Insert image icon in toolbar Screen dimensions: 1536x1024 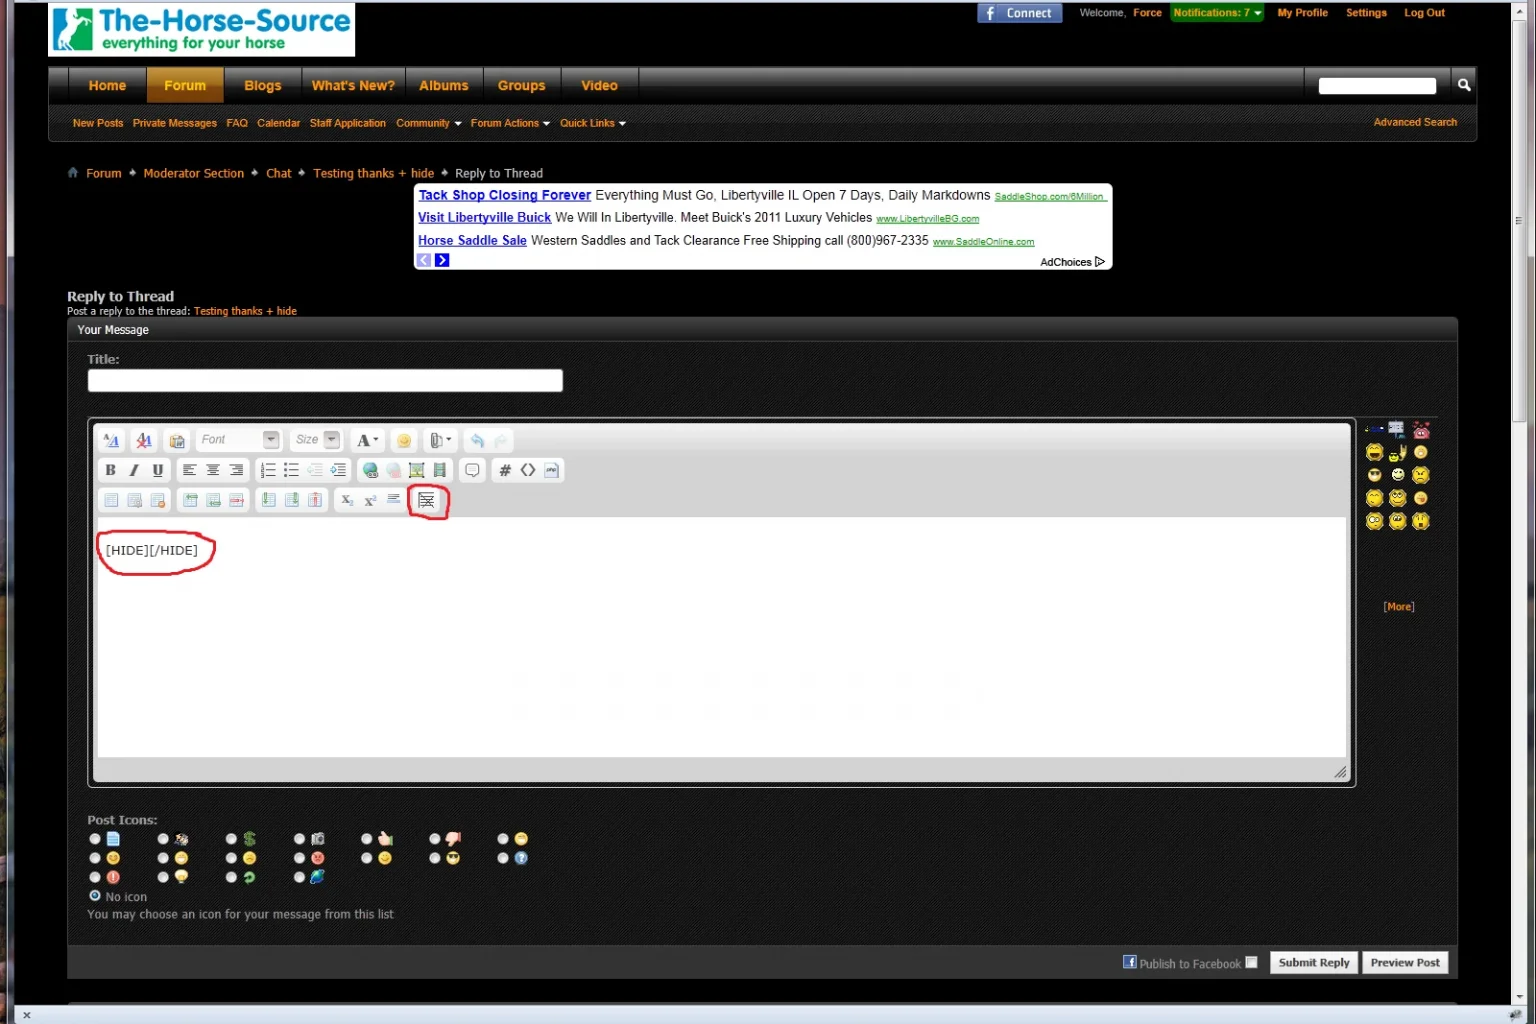tap(417, 470)
